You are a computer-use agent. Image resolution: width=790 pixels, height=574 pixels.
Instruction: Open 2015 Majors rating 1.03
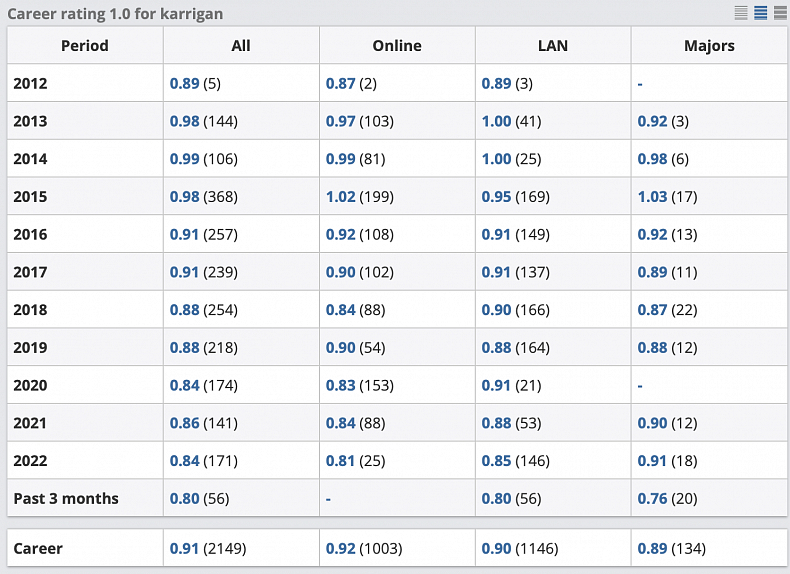point(652,197)
